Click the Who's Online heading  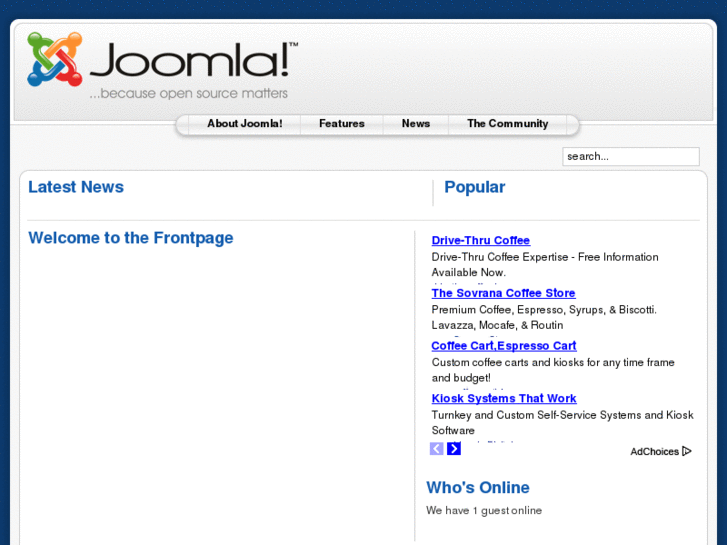(478, 487)
